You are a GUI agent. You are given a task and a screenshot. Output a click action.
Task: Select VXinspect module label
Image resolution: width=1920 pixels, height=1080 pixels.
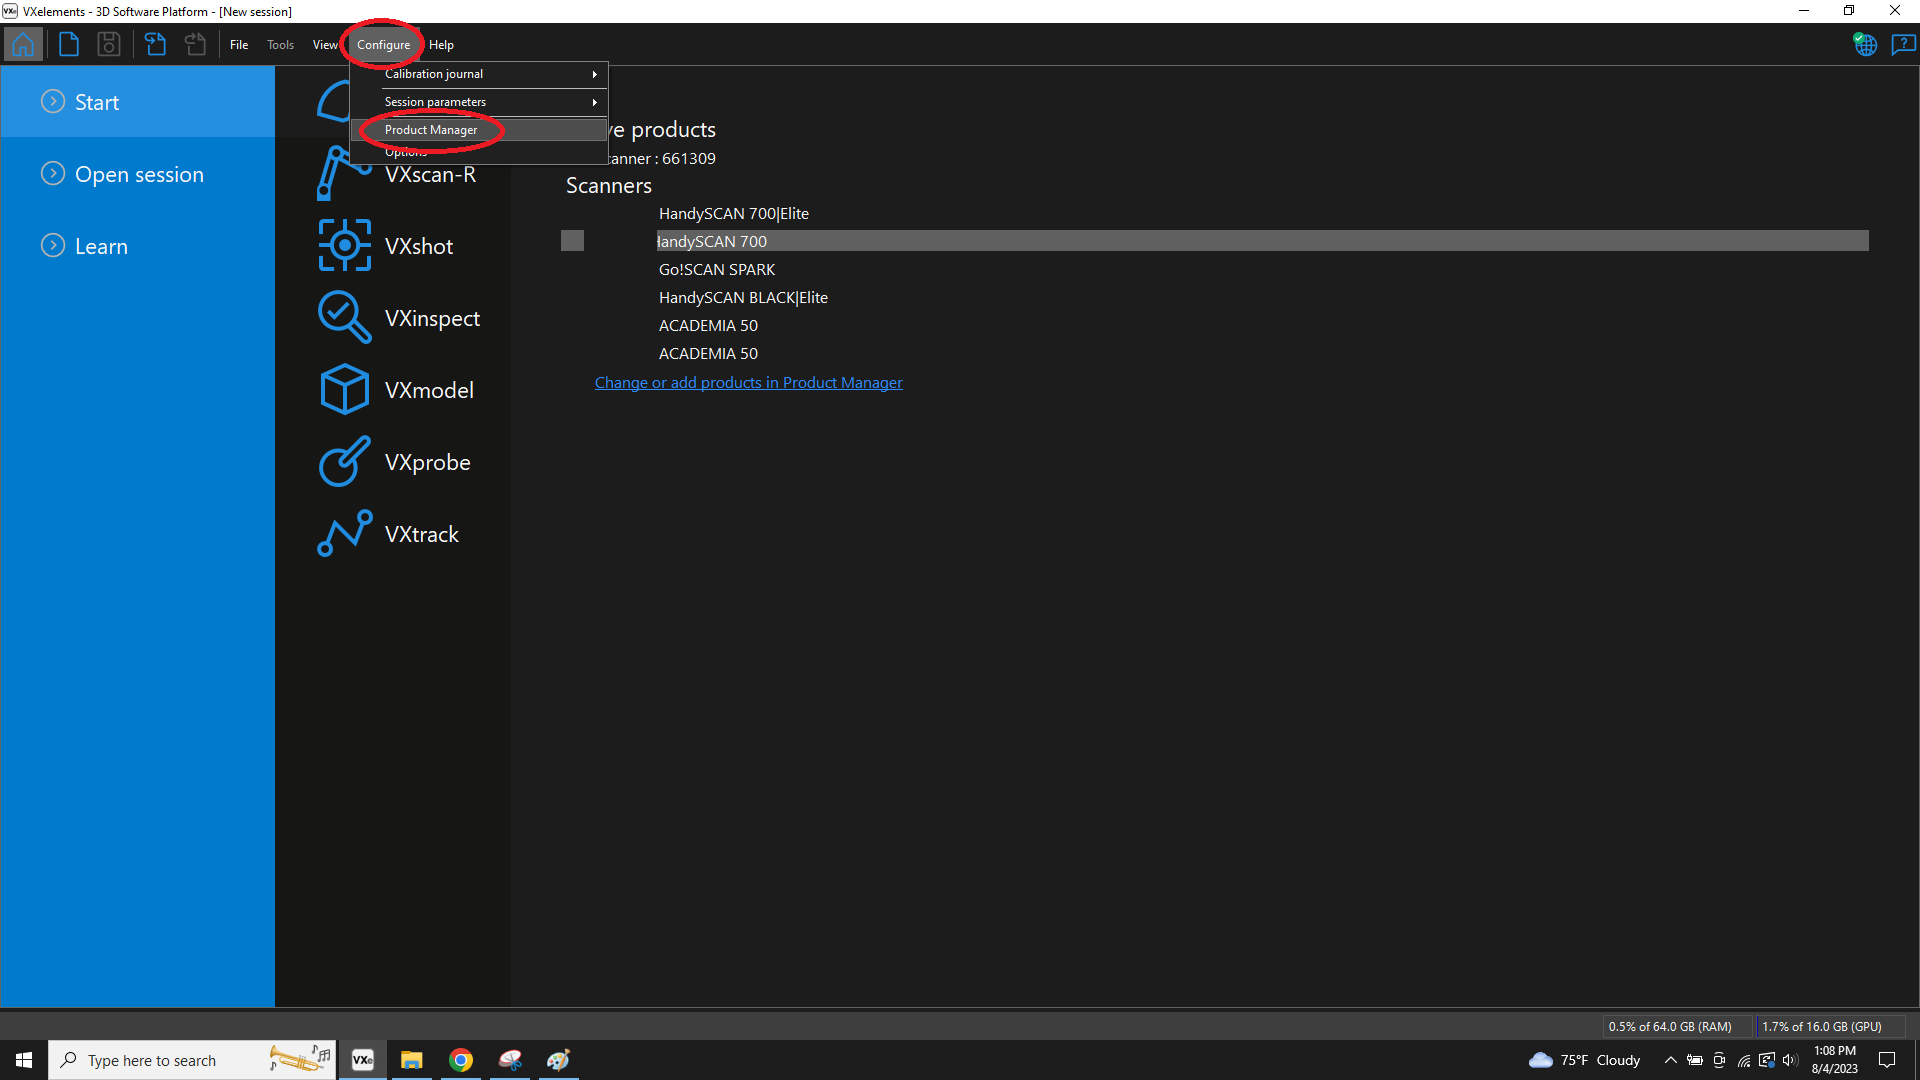click(432, 318)
